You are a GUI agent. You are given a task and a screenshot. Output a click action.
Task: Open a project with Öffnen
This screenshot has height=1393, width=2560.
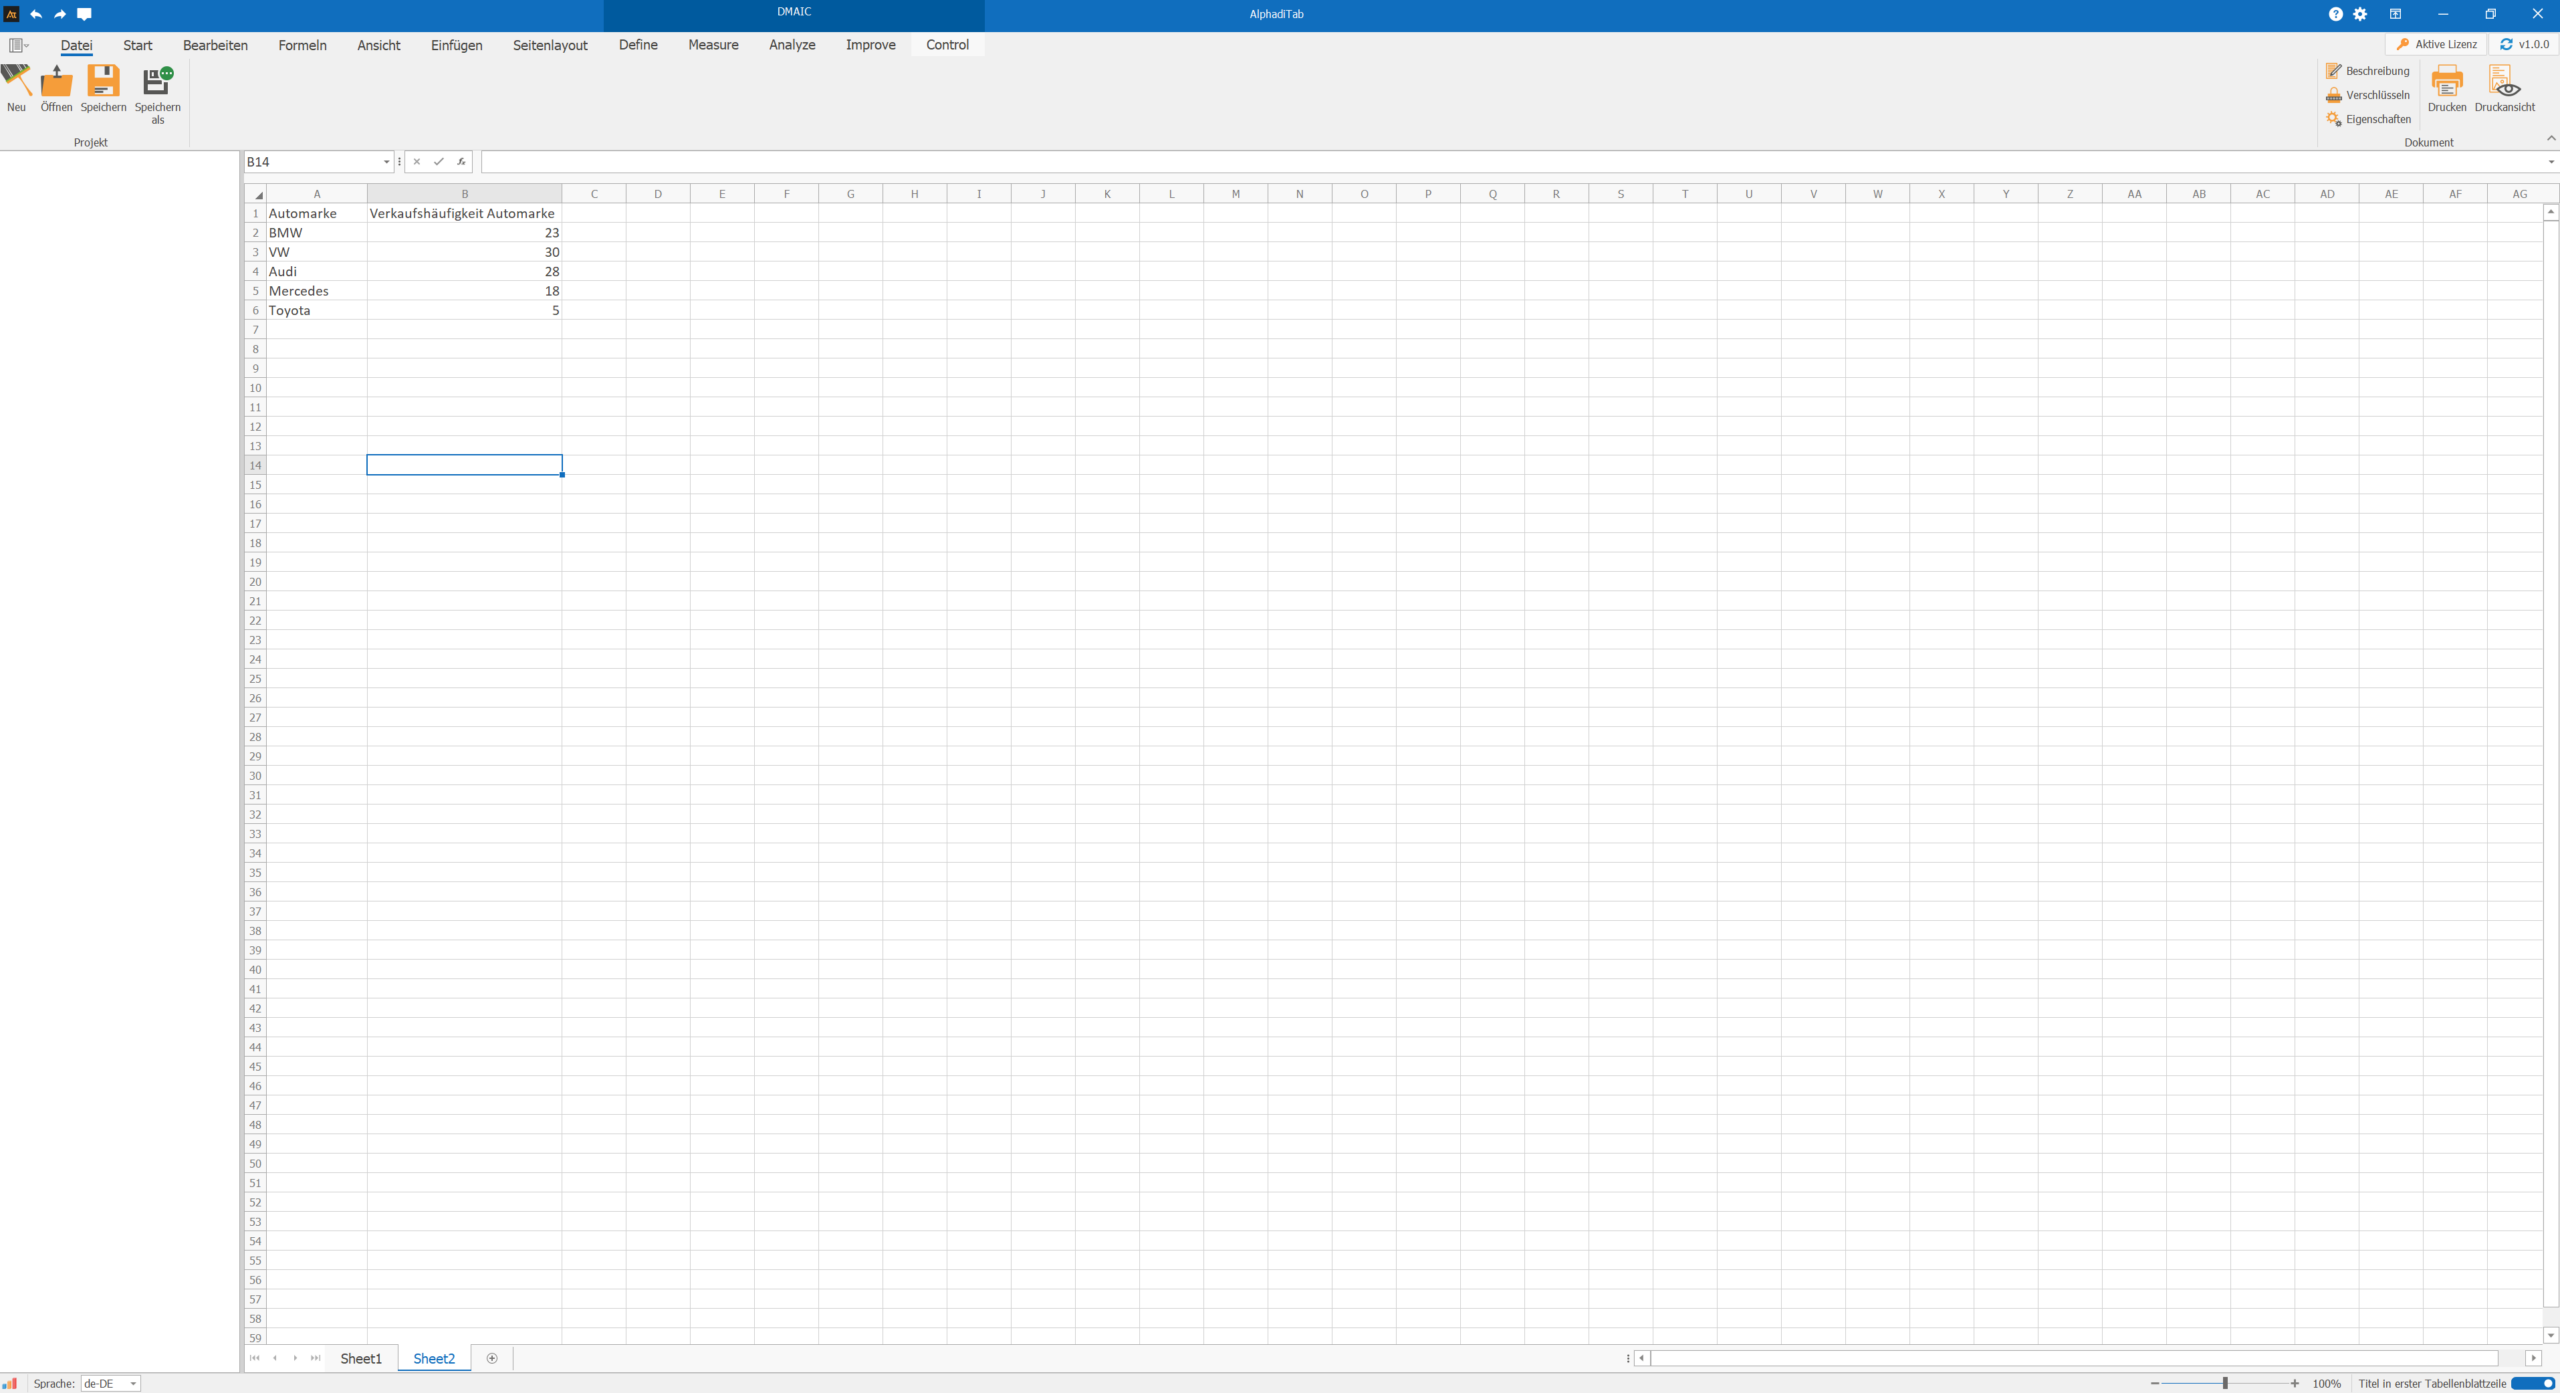pyautogui.click(x=56, y=82)
